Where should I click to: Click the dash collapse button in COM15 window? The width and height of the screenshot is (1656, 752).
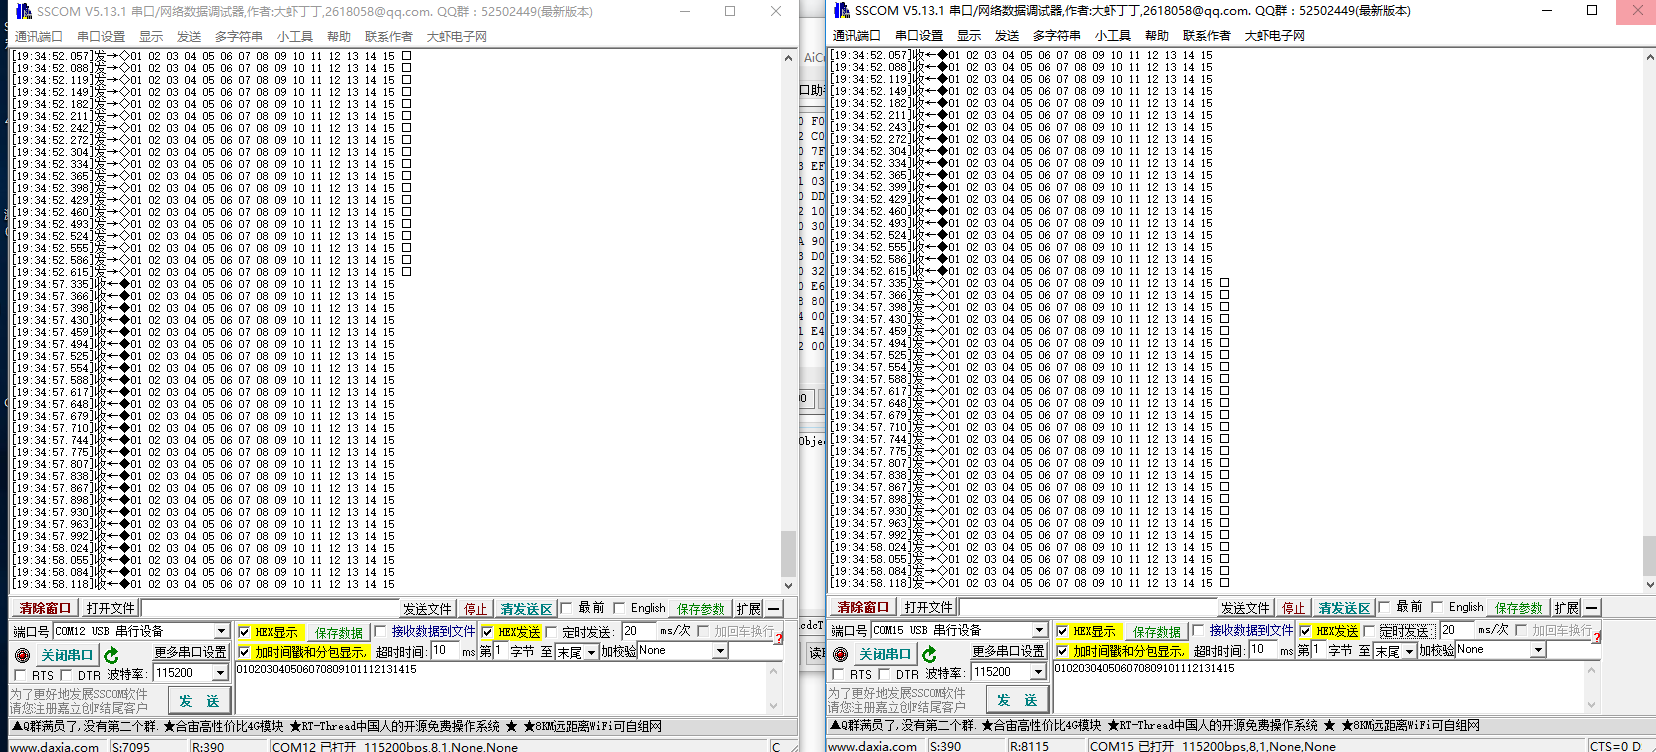(1591, 608)
